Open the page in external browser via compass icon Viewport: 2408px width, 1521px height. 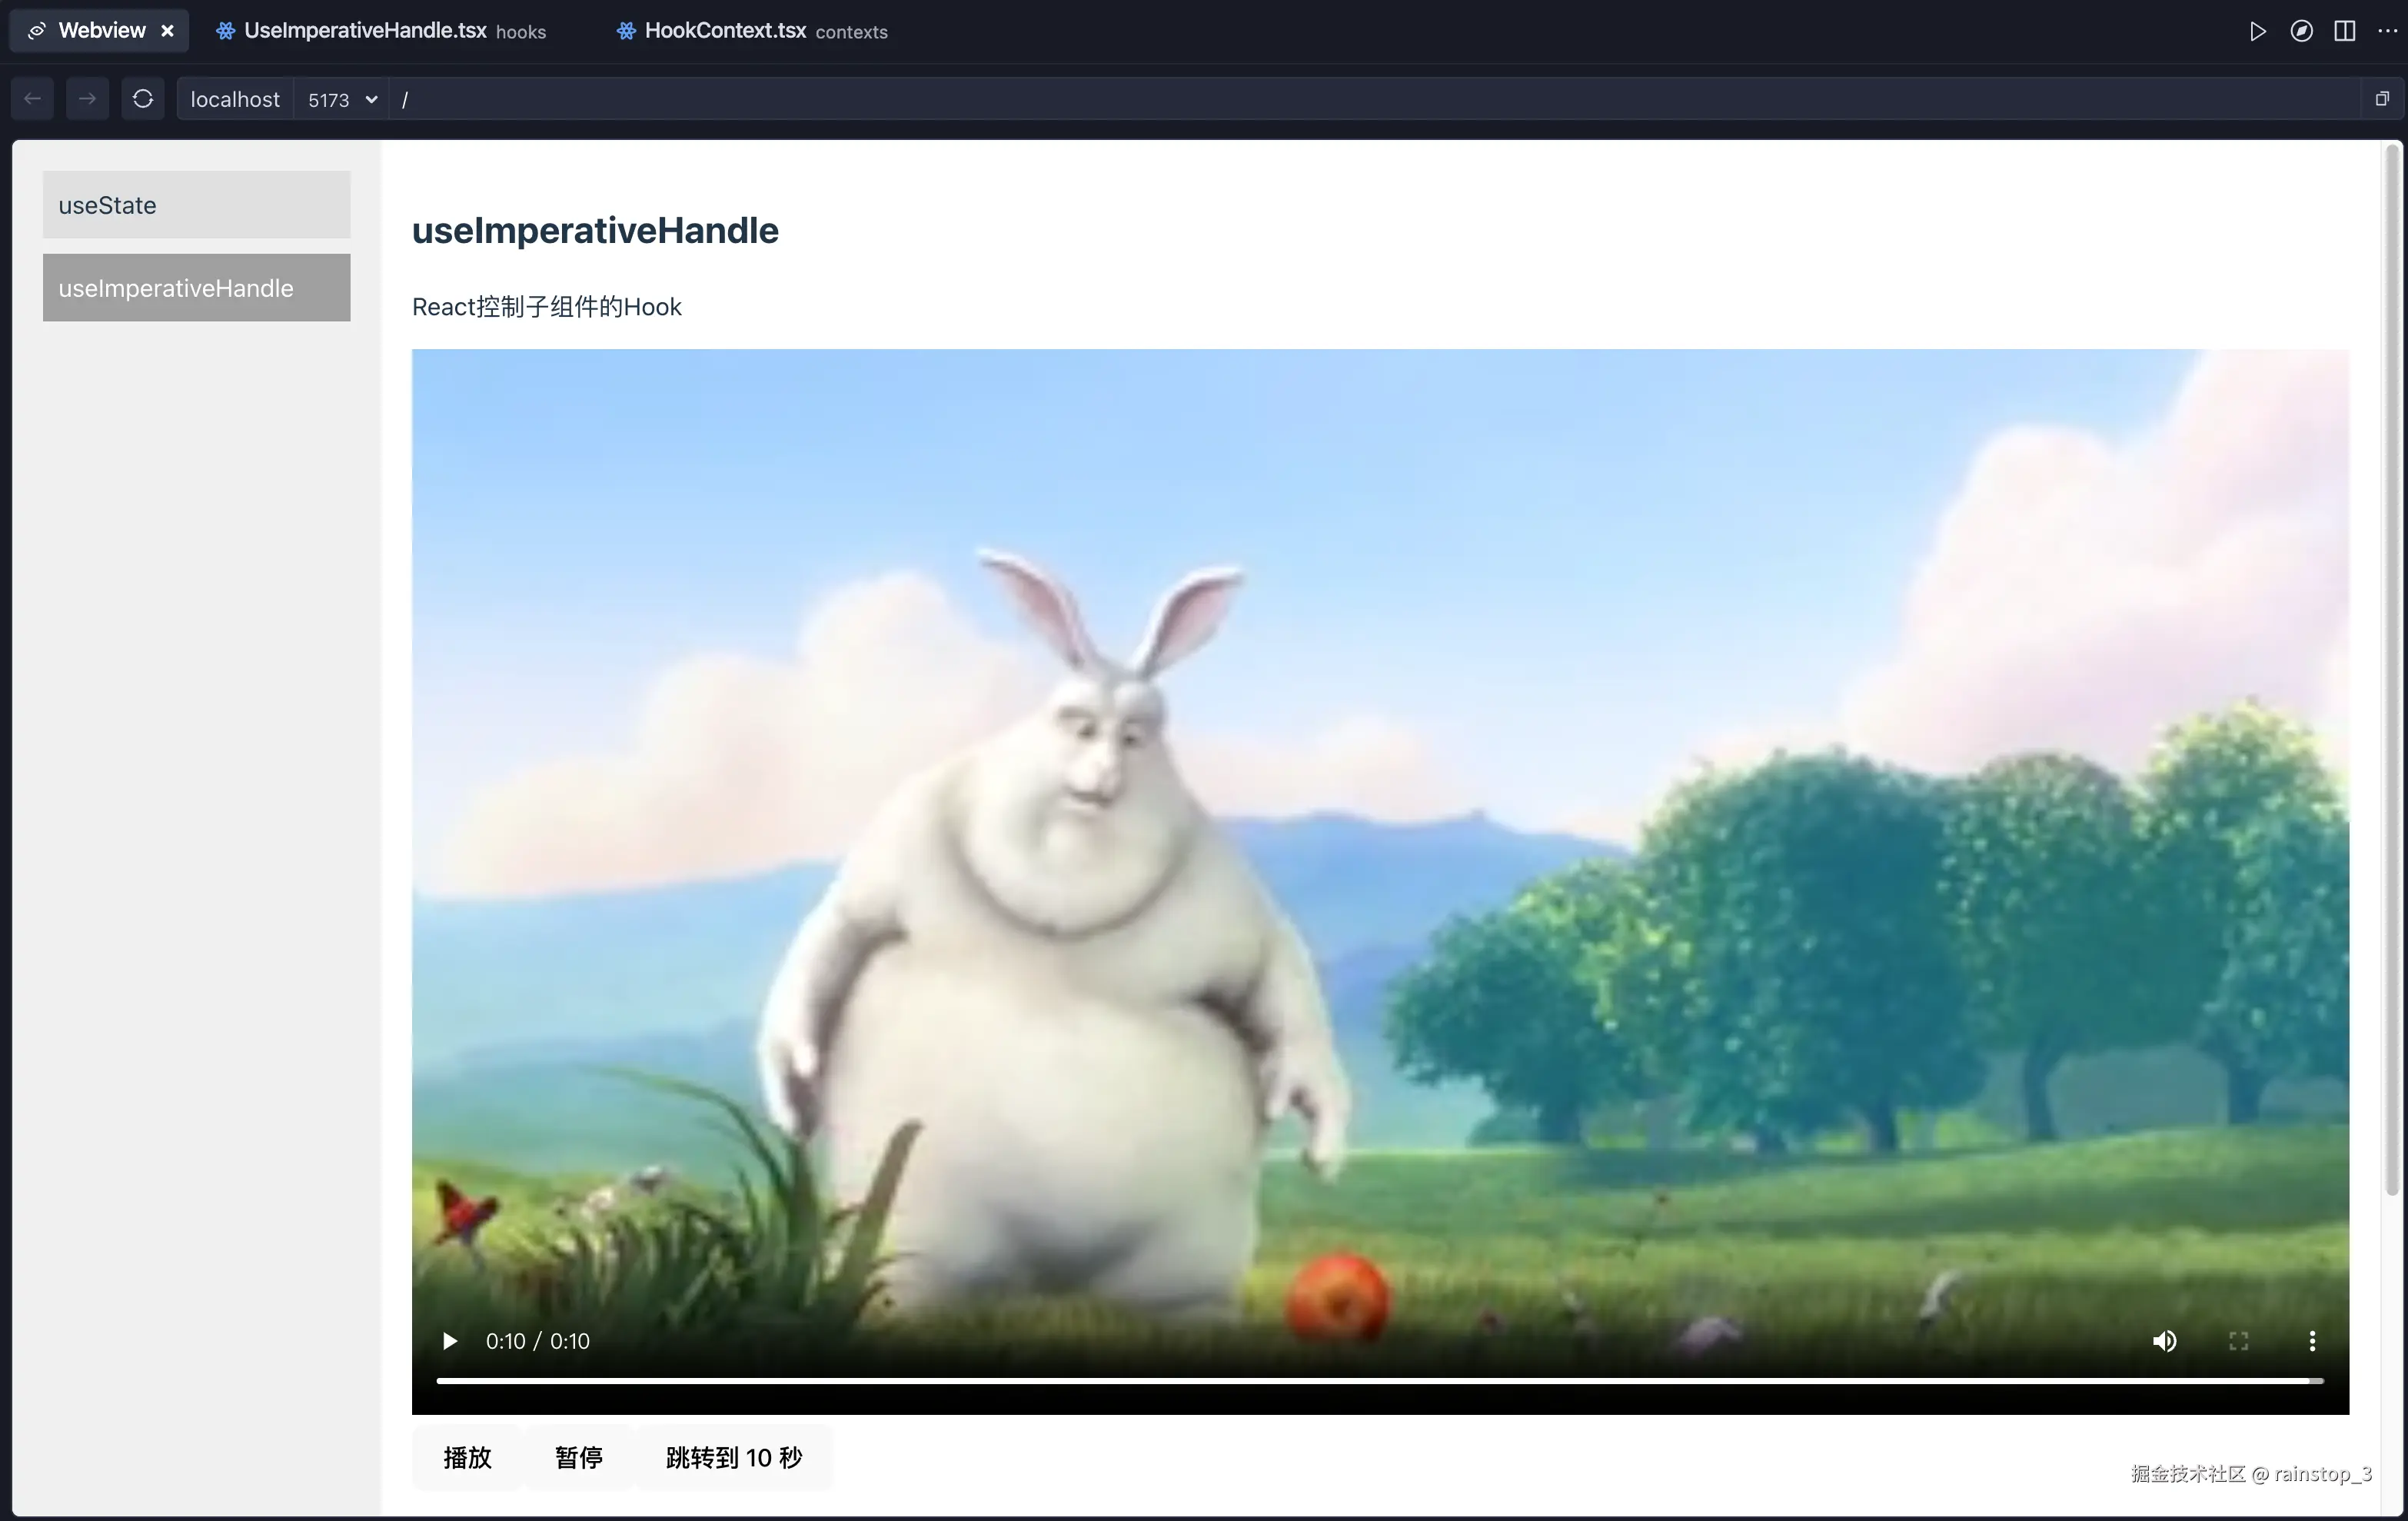point(2301,30)
